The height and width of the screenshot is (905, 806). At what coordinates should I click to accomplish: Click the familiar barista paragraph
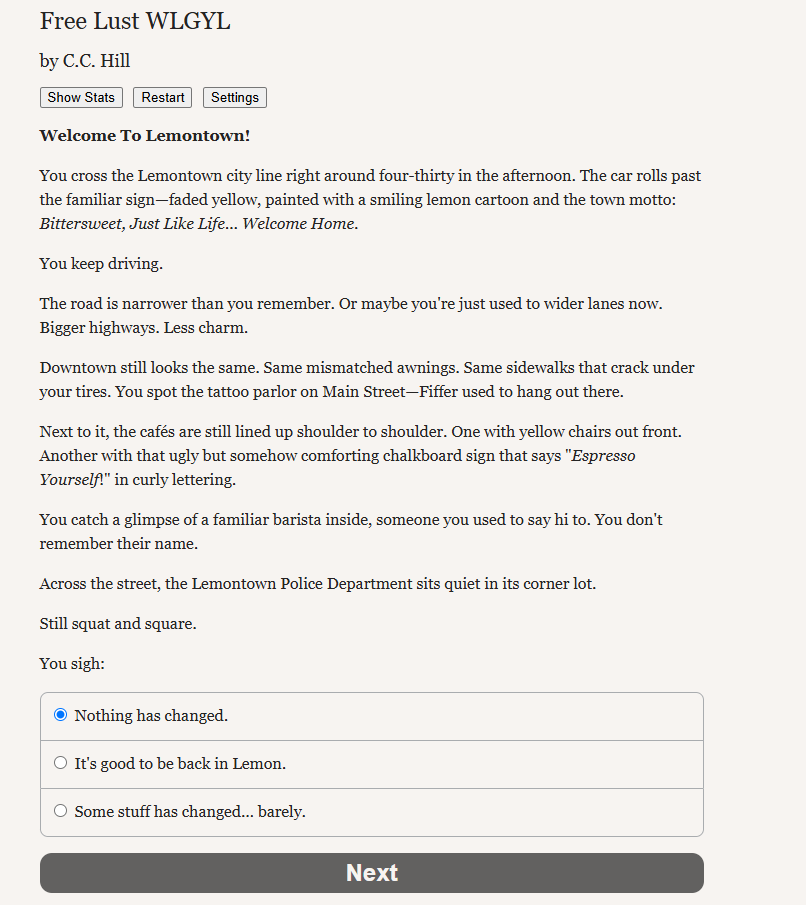351,532
